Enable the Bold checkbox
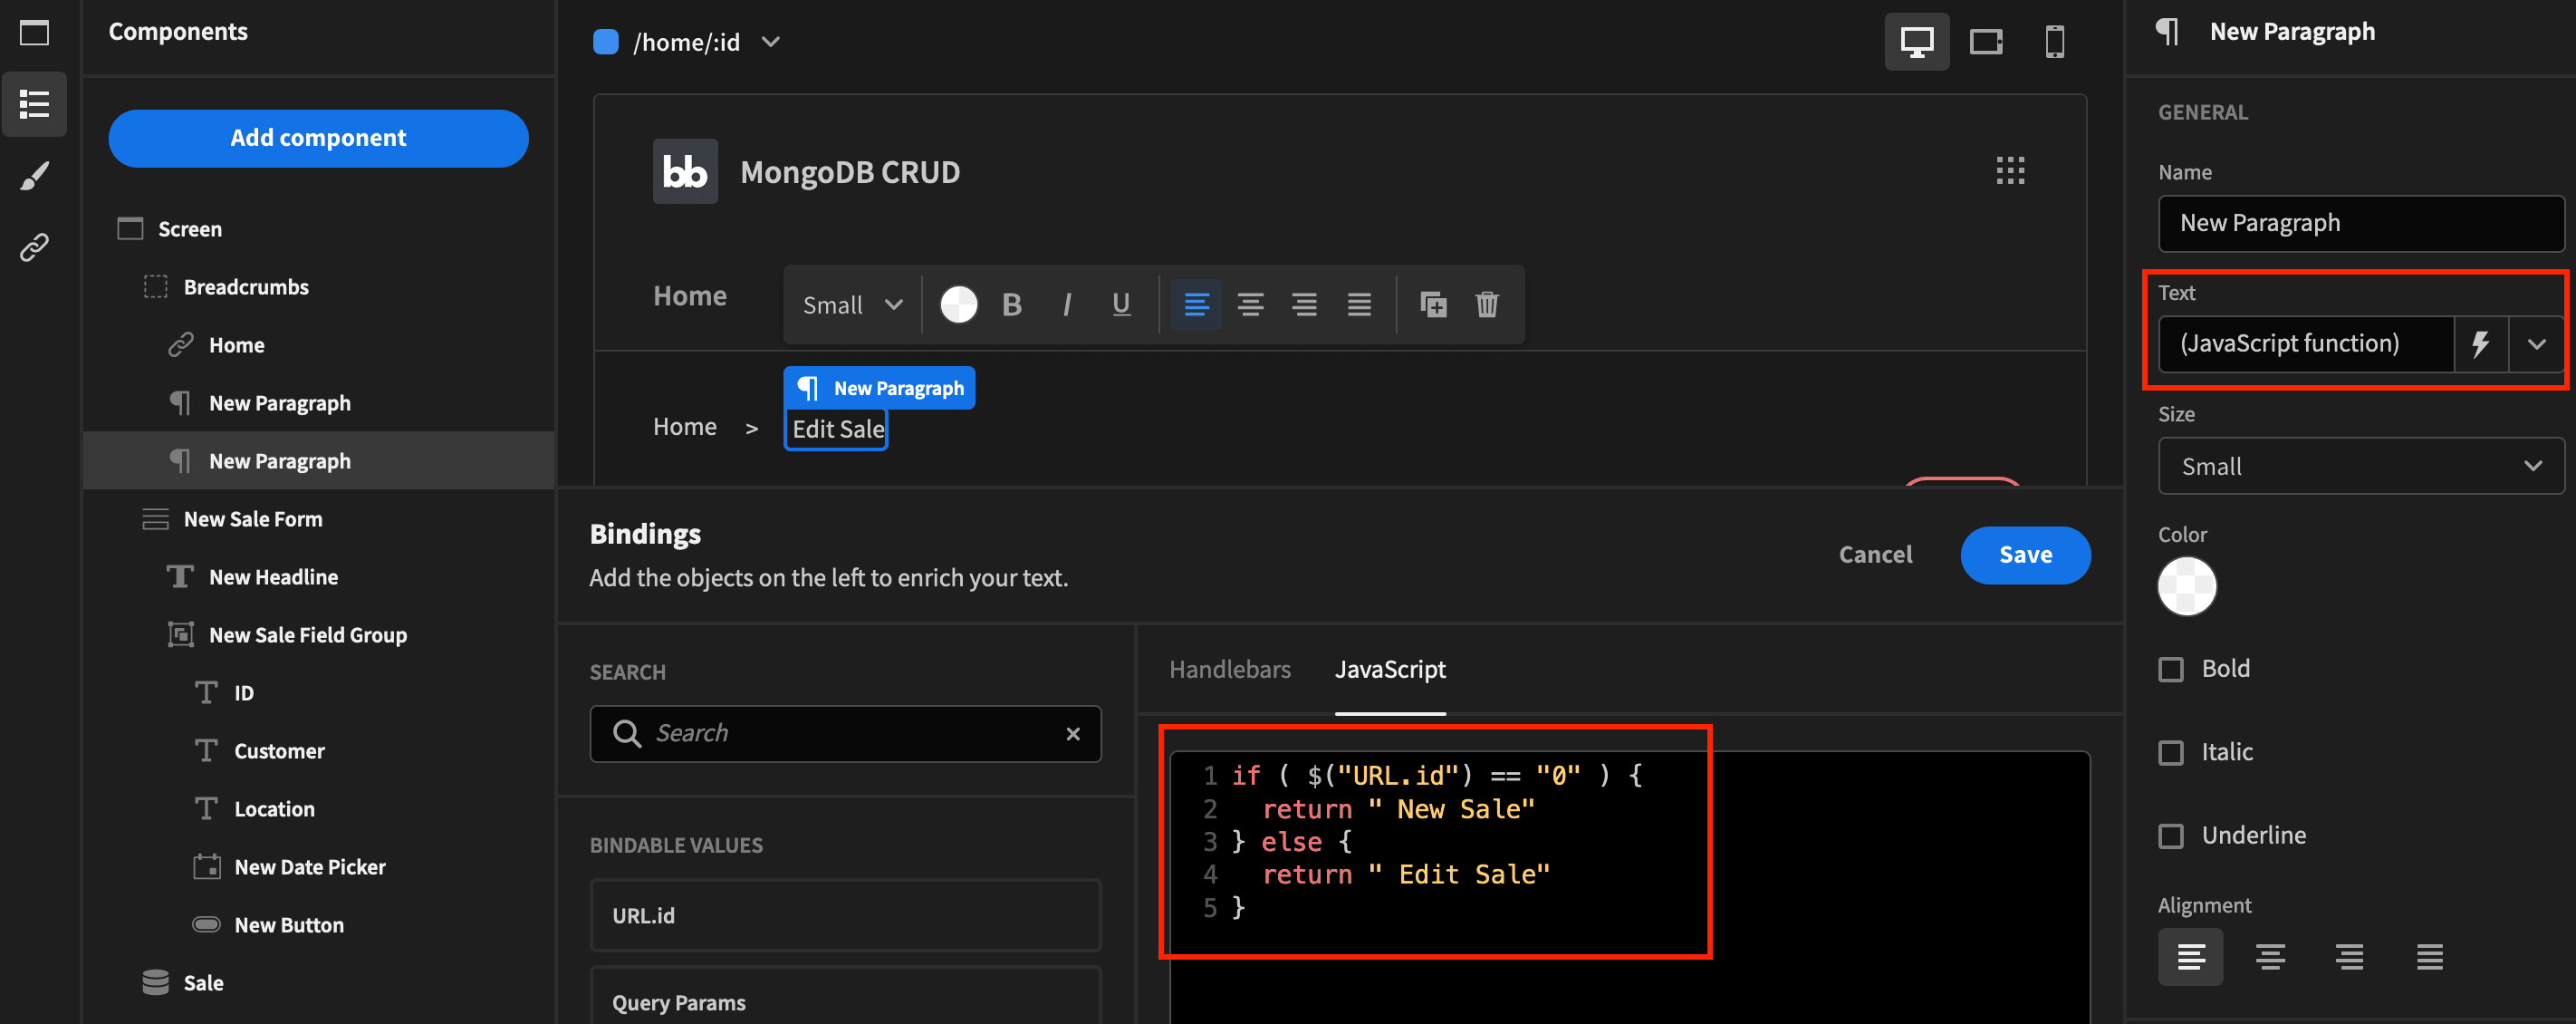Image resolution: width=2576 pixels, height=1024 pixels. [x=2171, y=669]
